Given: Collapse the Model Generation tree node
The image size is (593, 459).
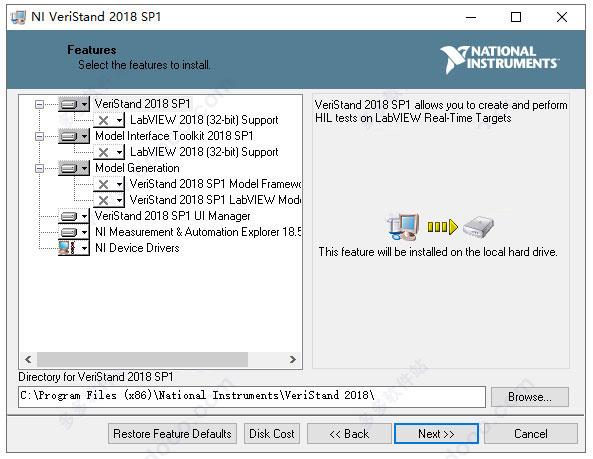Looking at the screenshot, I should click(x=39, y=168).
